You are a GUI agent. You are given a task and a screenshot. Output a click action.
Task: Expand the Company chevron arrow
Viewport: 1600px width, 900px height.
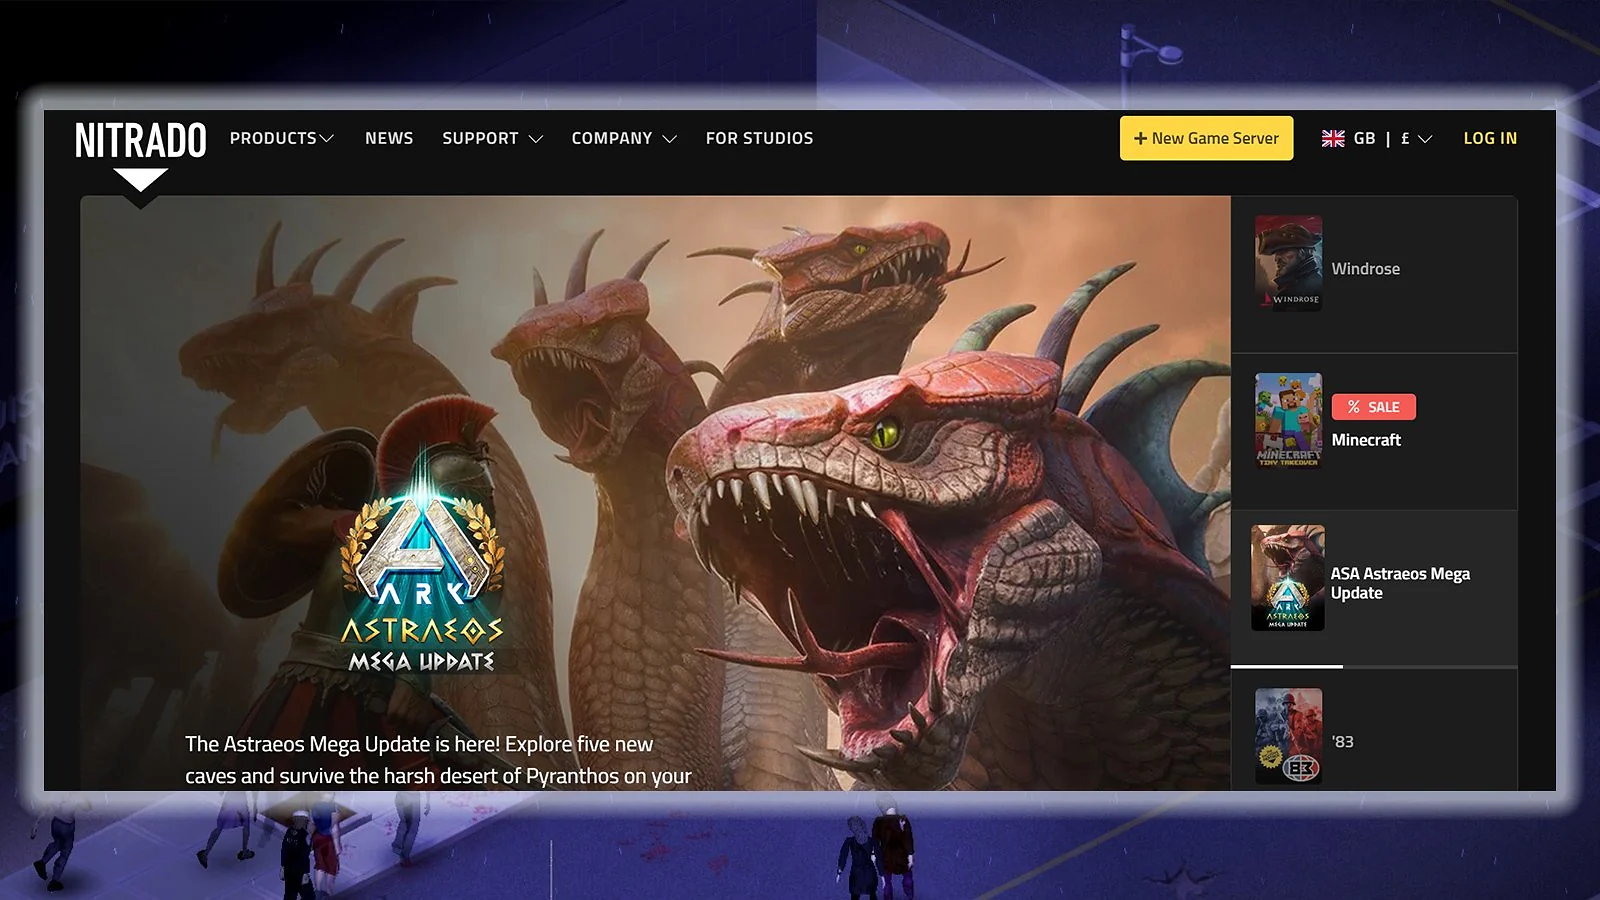tap(670, 139)
